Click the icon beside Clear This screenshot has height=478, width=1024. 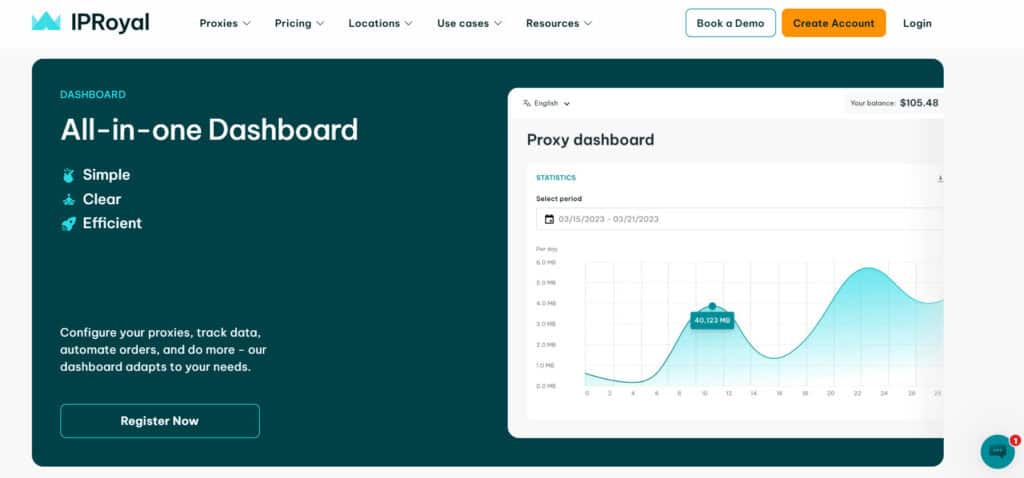coord(69,199)
